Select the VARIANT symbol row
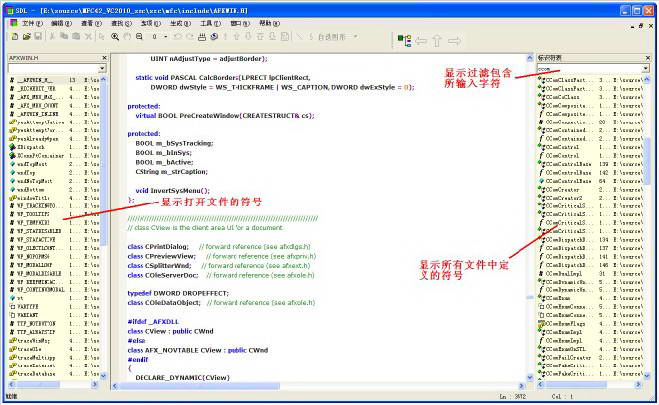This screenshot has width=659, height=405. (x=54, y=315)
